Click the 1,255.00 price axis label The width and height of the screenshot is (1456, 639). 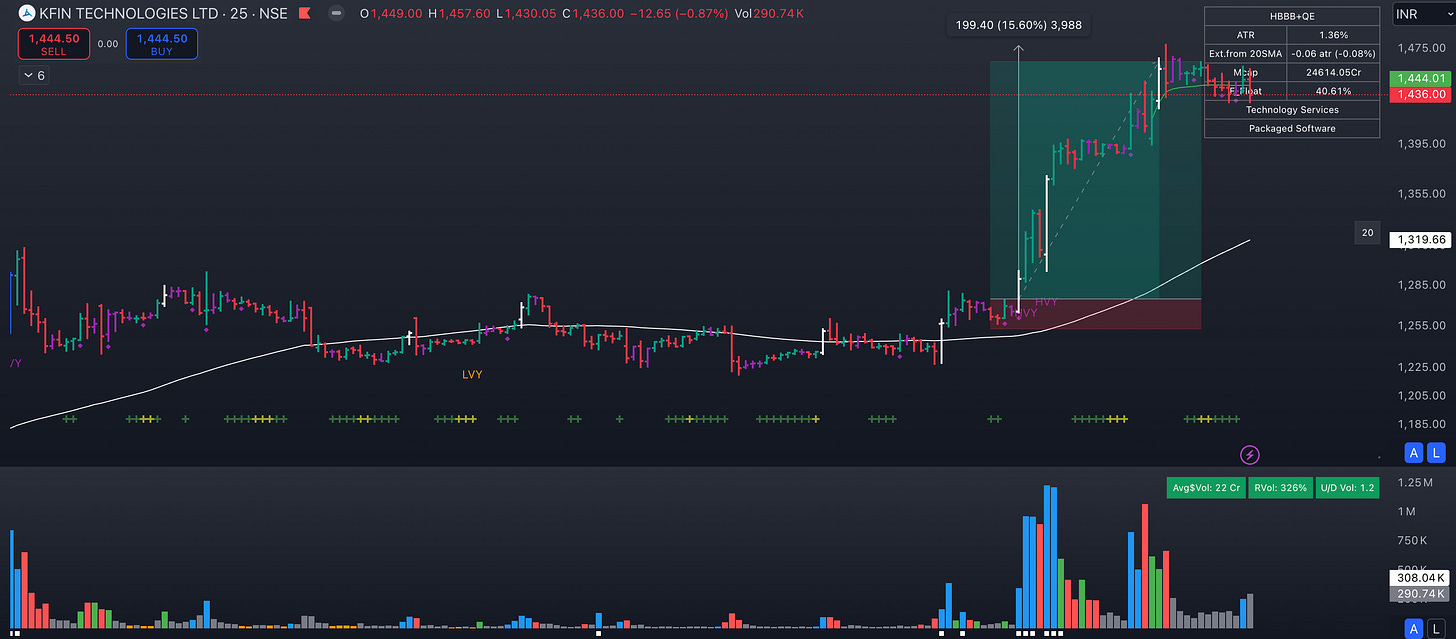pyautogui.click(x=1422, y=326)
